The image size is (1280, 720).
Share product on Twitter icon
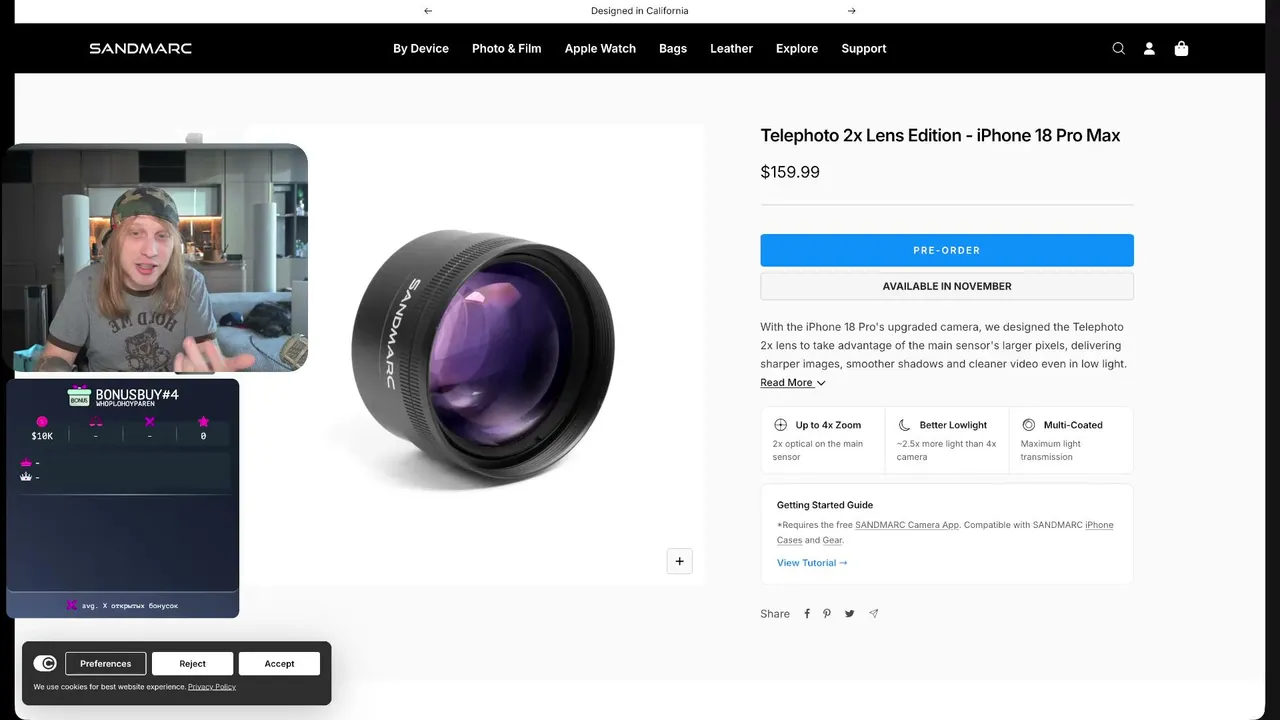tap(849, 614)
